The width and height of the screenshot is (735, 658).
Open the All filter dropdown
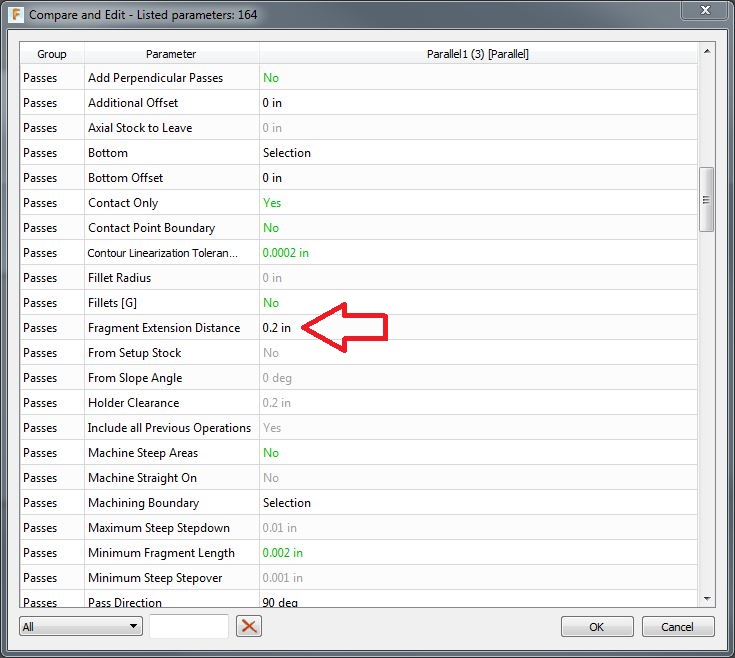(x=81, y=627)
